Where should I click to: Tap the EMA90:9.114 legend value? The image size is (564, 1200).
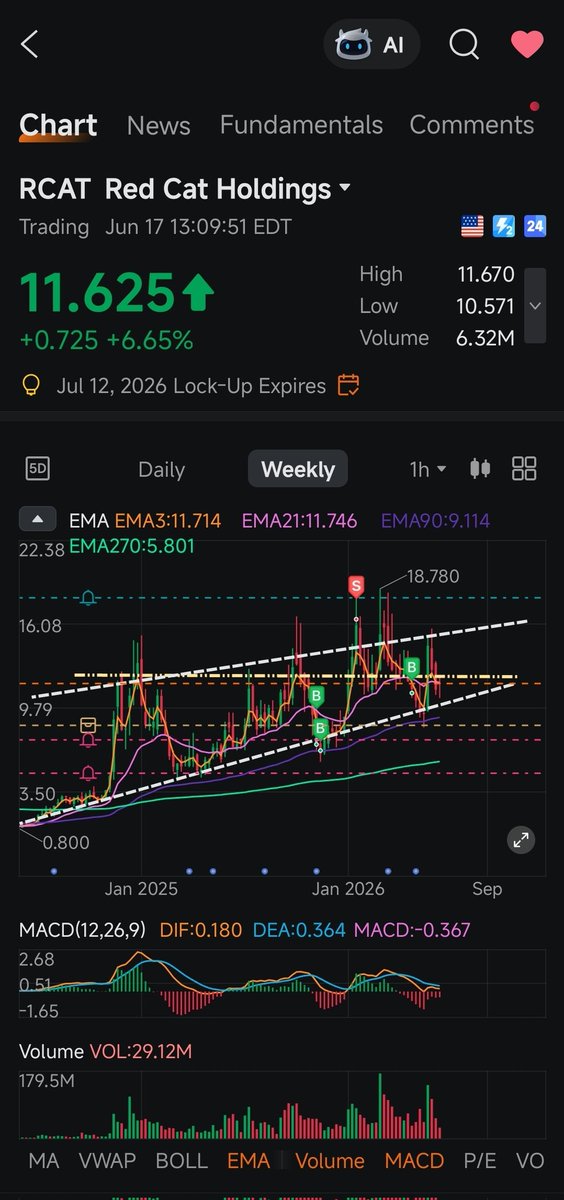[x=436, y=520]
